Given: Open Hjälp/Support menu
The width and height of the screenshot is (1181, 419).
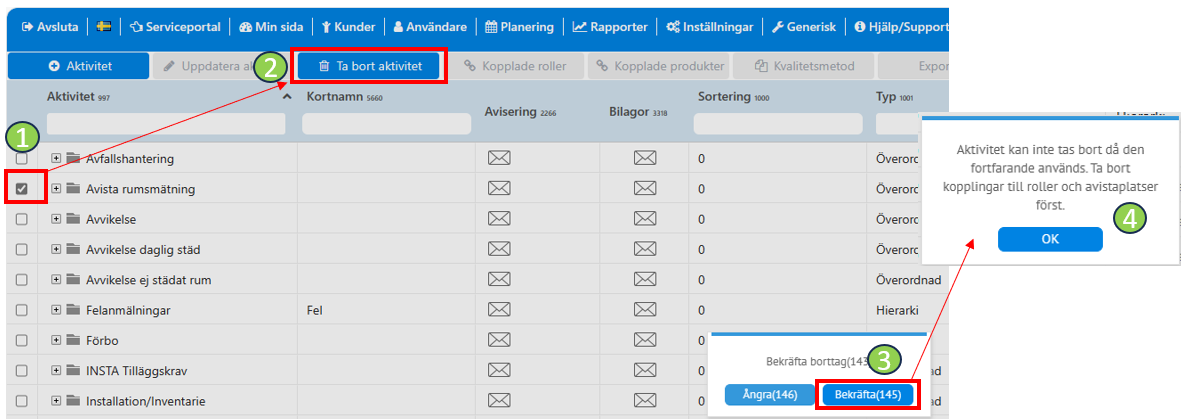Looking at the screenshot, I should tap(901, 26).
